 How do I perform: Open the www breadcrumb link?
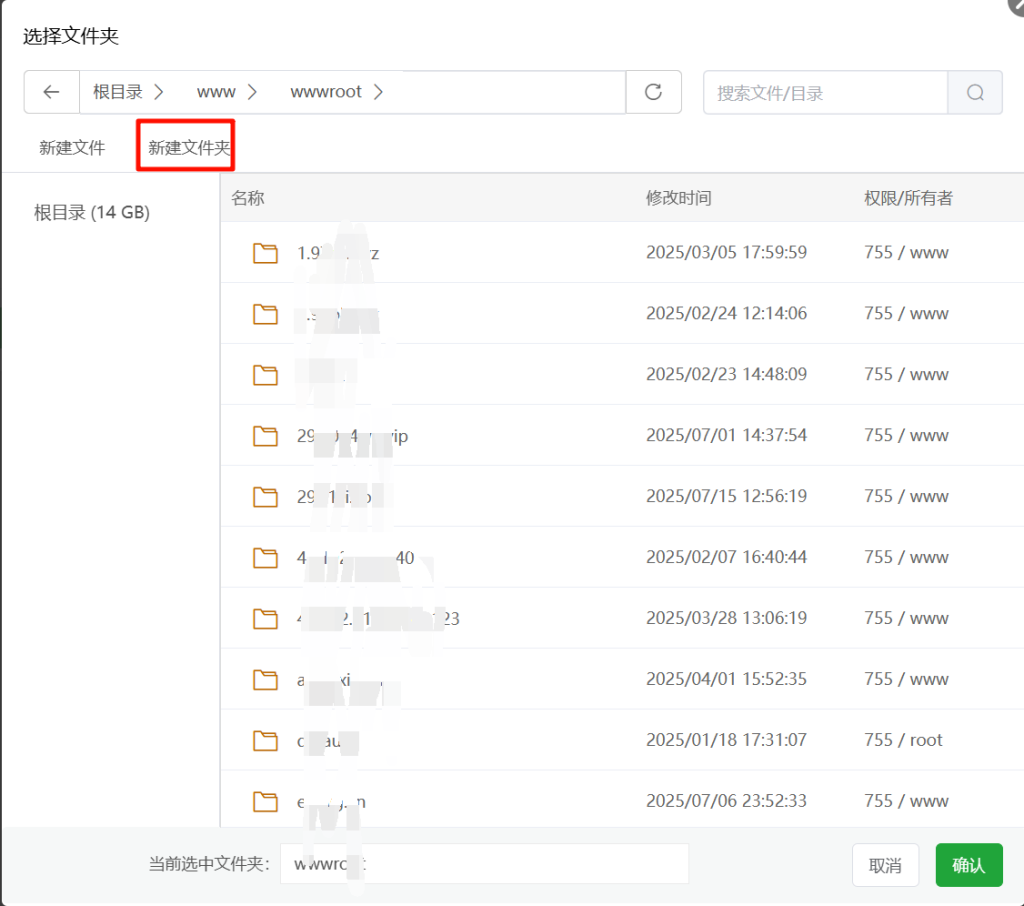[216, 91]
